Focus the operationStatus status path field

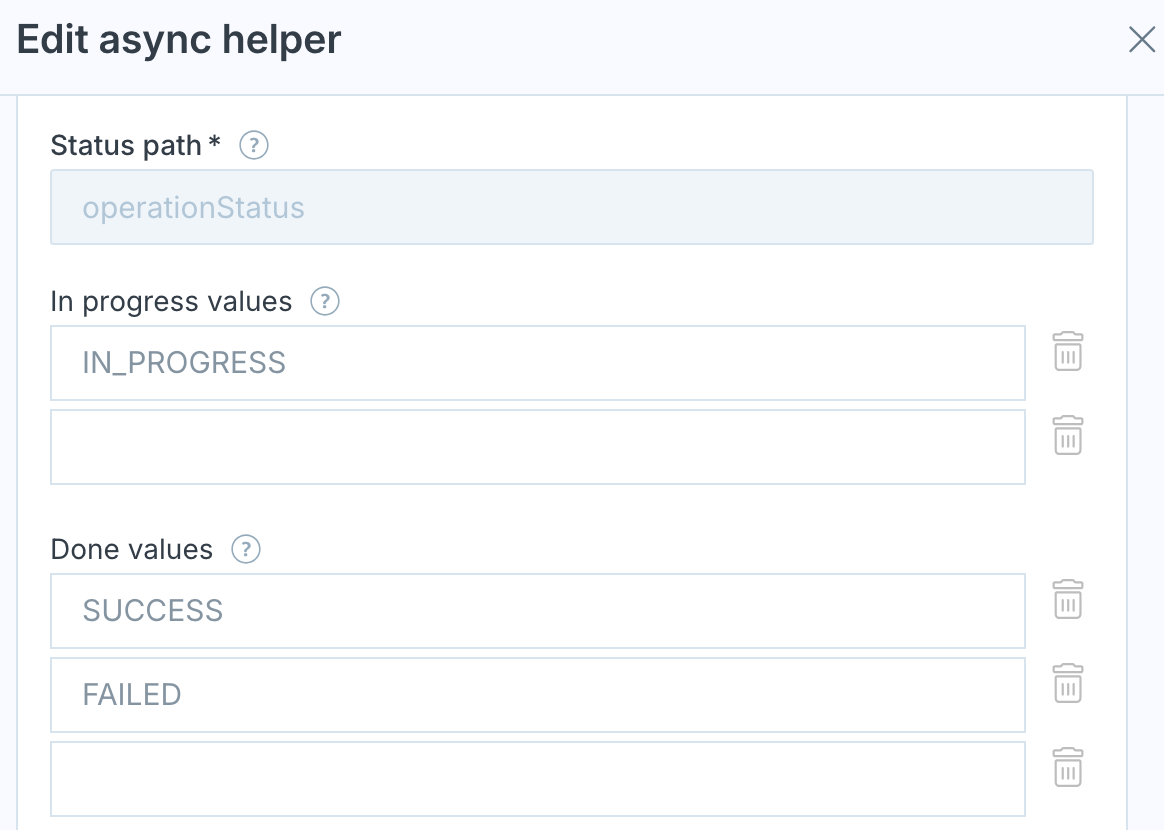[x=572, y=207]
